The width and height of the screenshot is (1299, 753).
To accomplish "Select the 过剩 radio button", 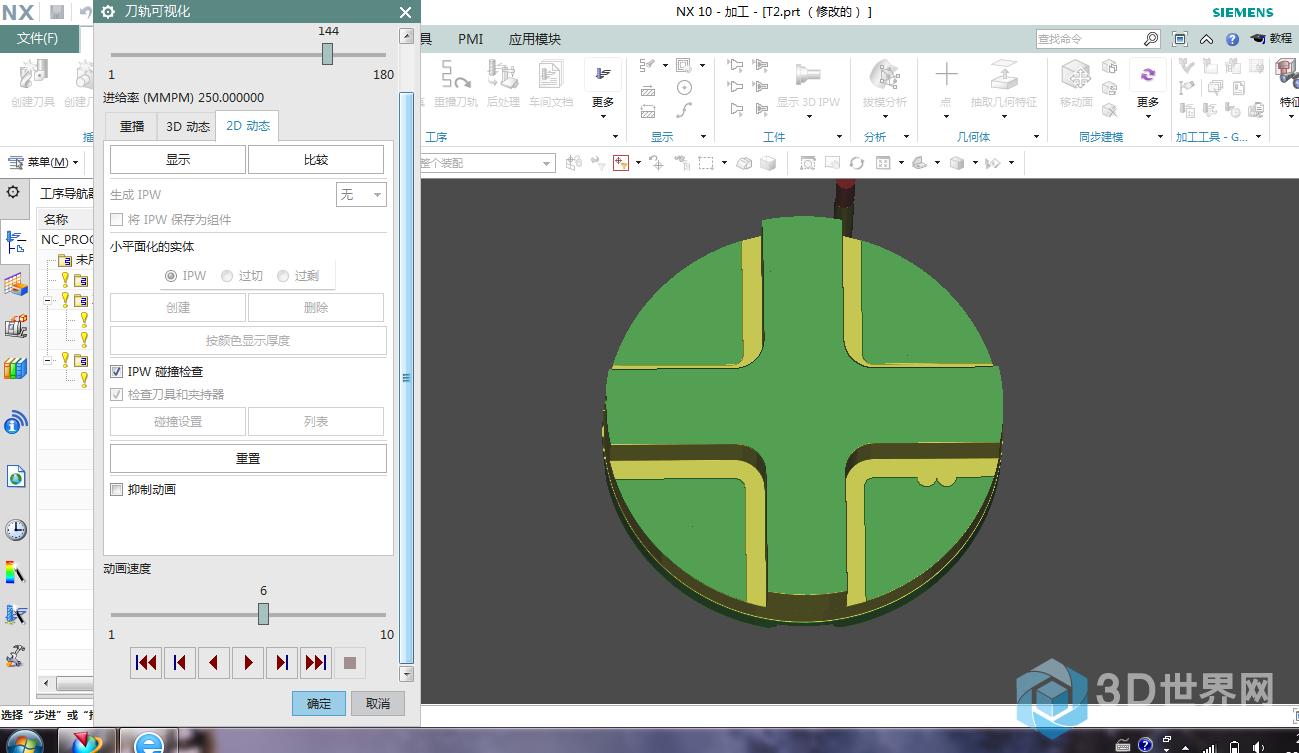I will [283, 276].
